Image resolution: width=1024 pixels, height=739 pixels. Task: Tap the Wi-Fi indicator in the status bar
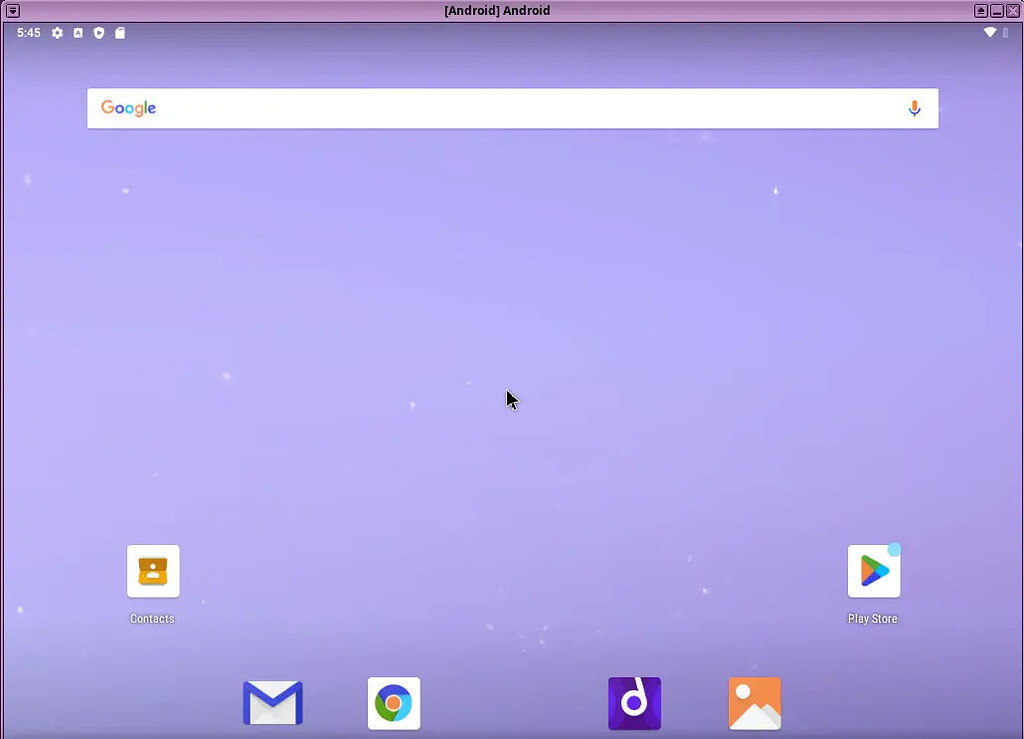pyautogui.click(x=988, y=32)
